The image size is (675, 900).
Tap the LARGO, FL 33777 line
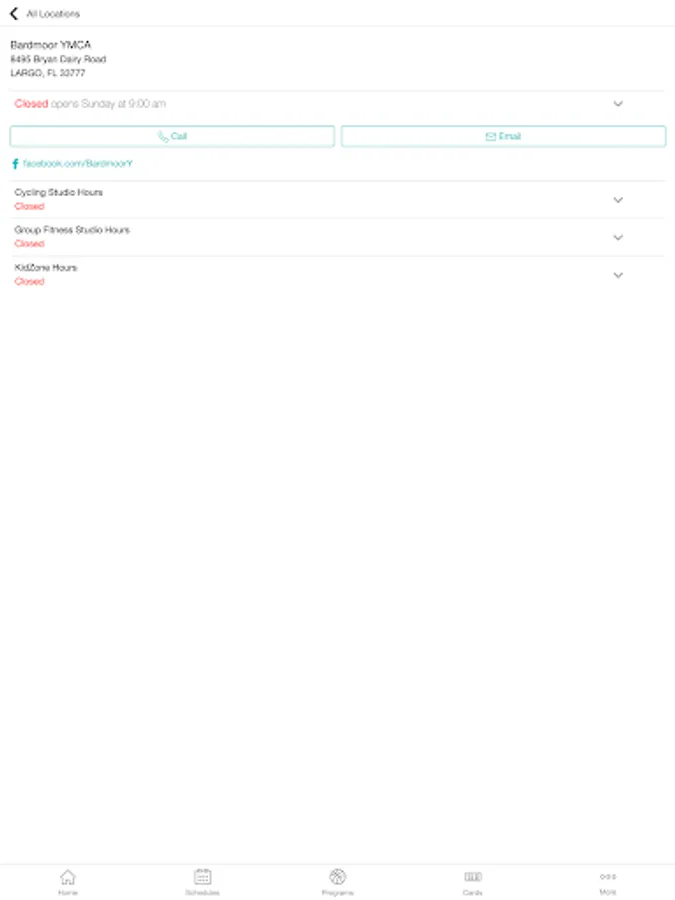point(48,73)
